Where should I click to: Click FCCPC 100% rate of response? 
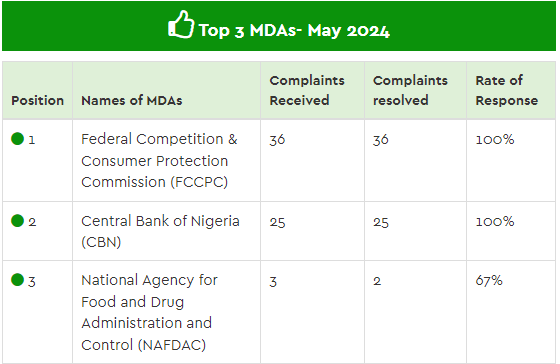pos(495,139)
